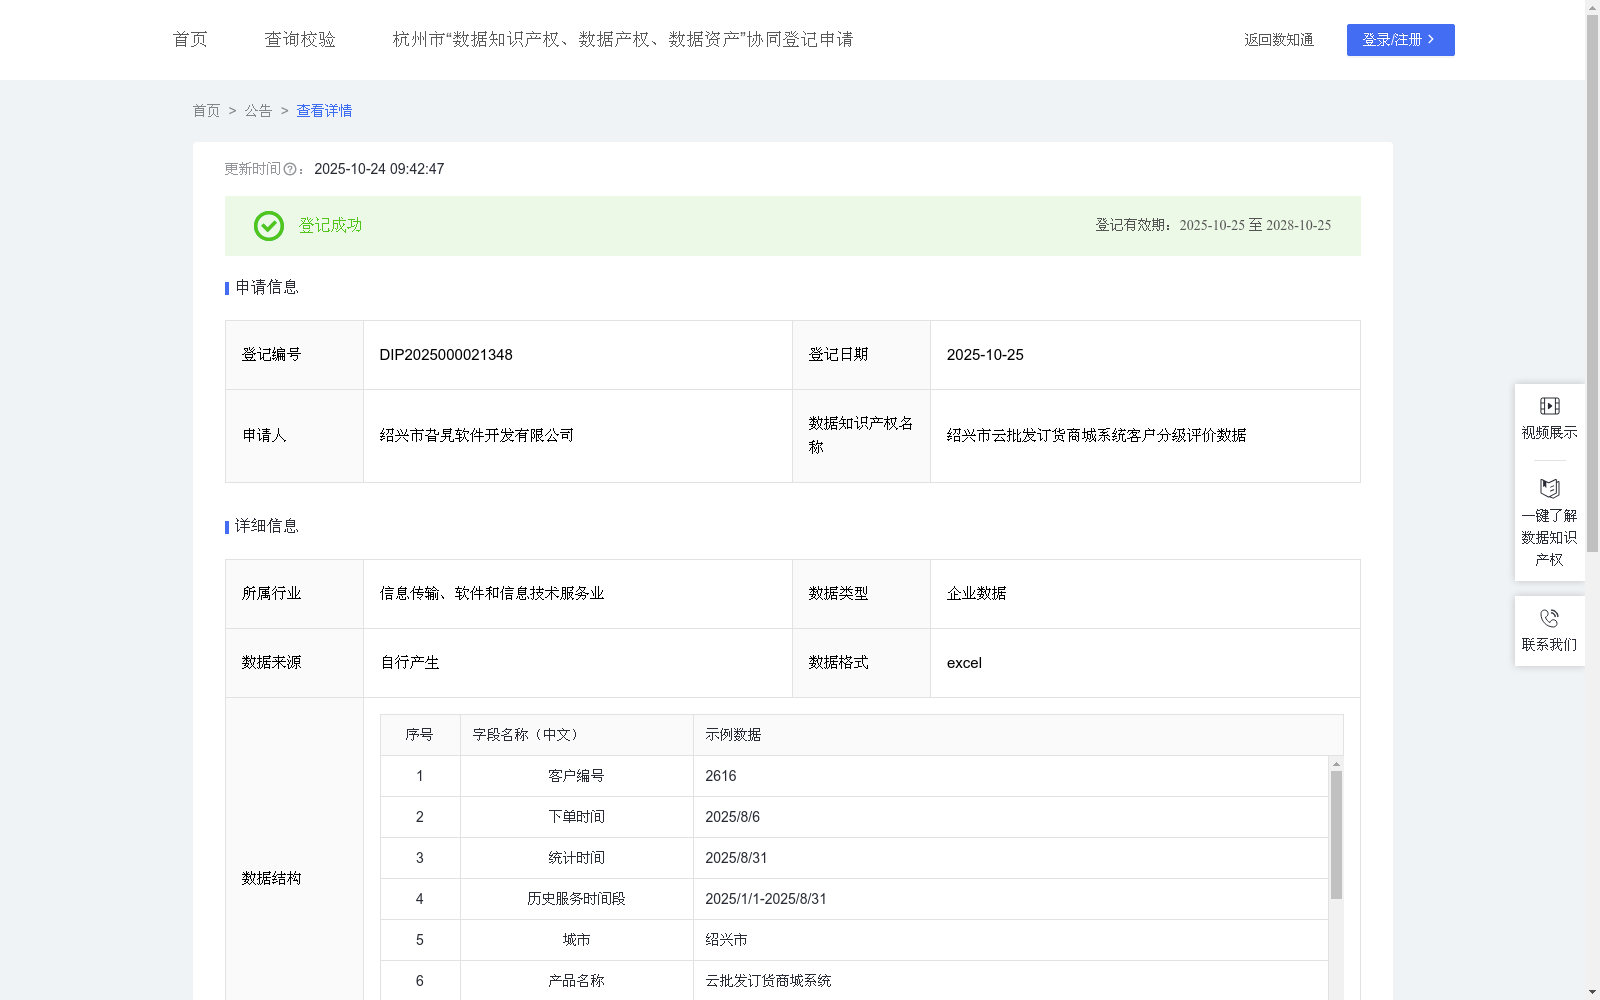The height and width of the screenshot is (1000, 1600).
Task: Click the up arrow of table scrollbar
Action: [1336, 764]
